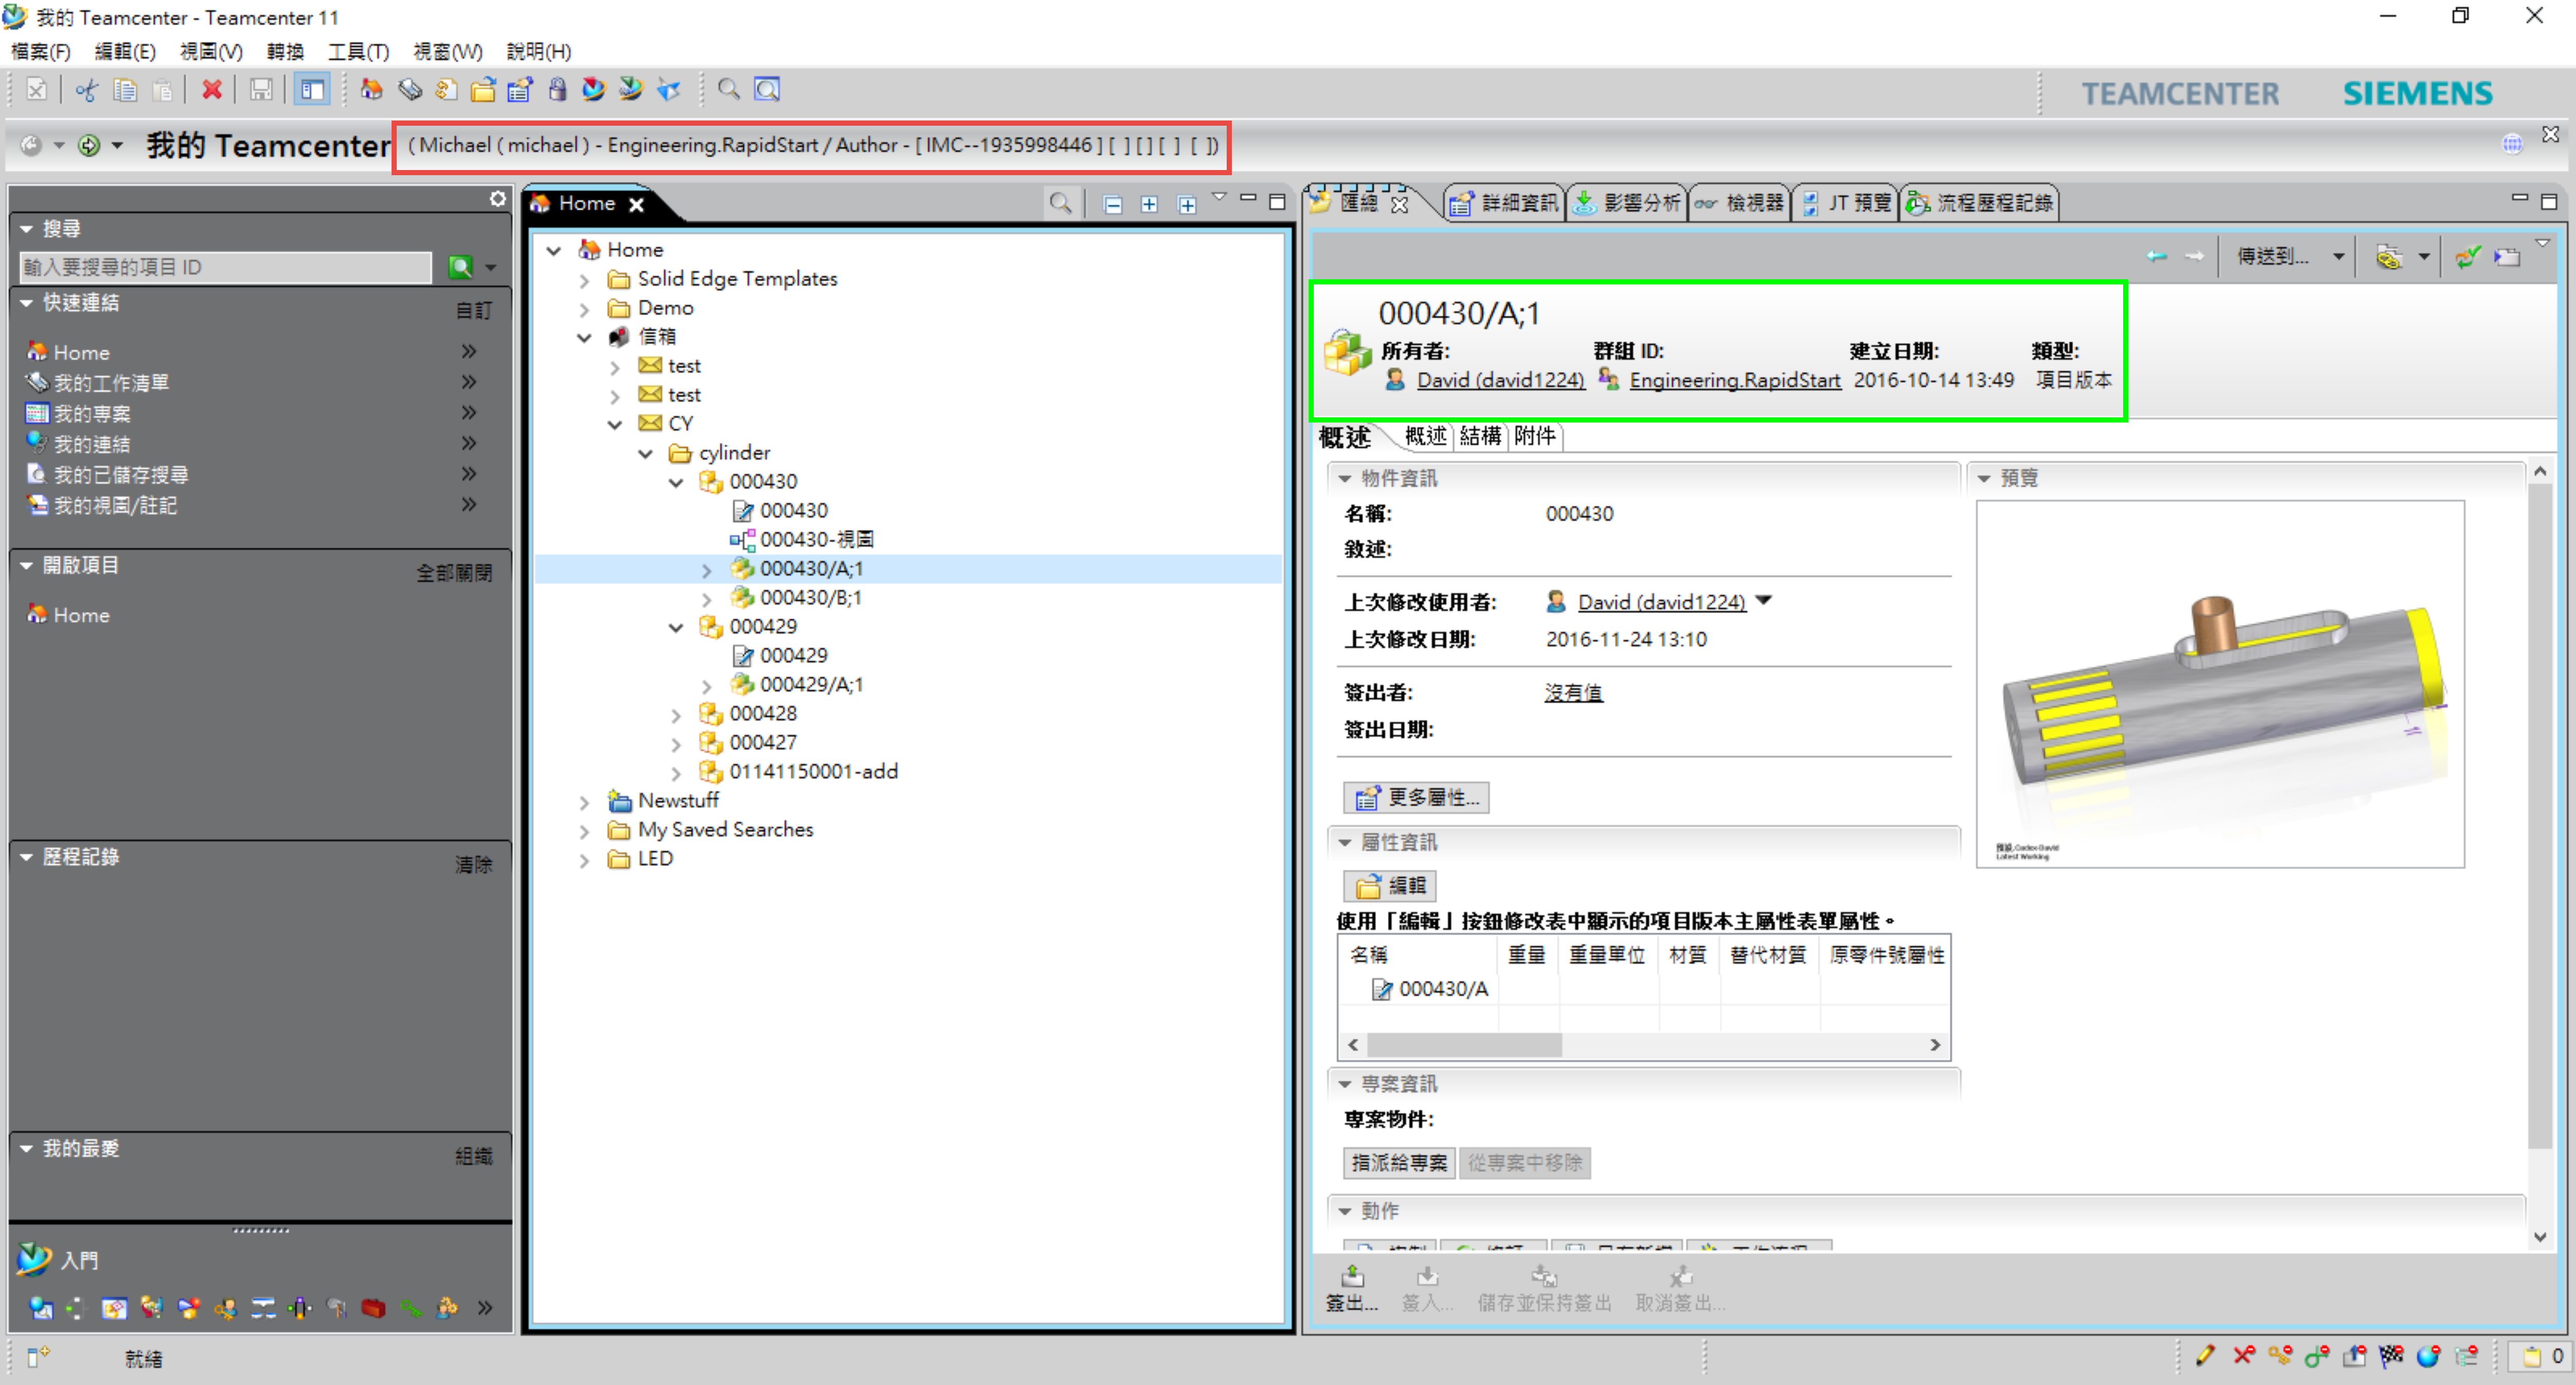Click the cylinder 3D preview thumbnail
2576x1385 pixels.
2220,684
